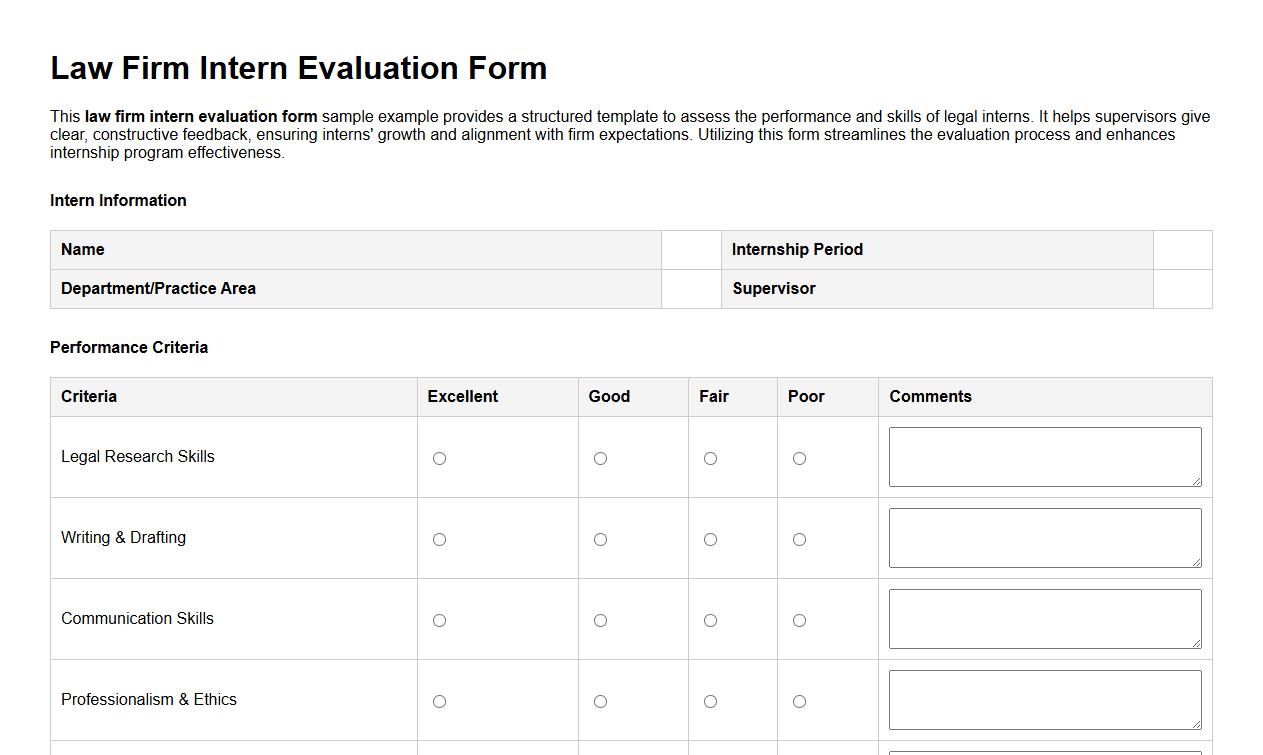Select Excellent rating for Communication Skills
Viewport: 1263px width, 755px height.
[439, 620]
